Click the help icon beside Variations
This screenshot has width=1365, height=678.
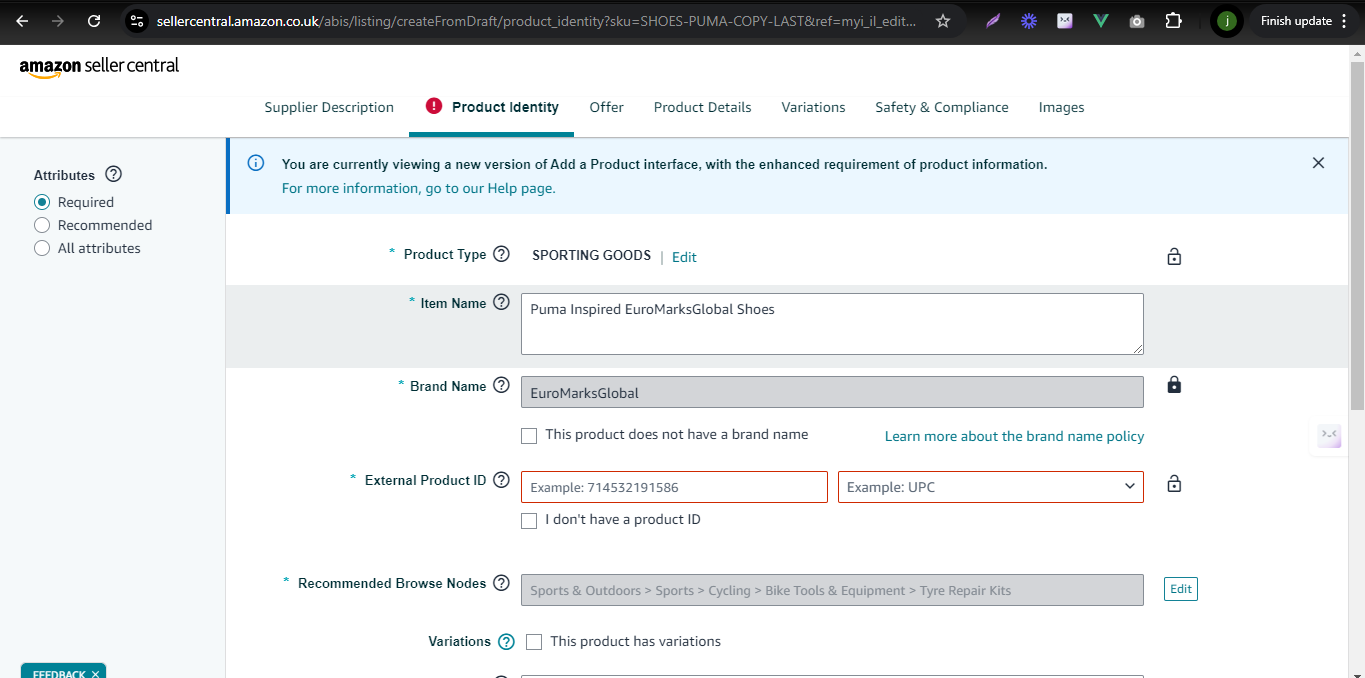(506, 642)
